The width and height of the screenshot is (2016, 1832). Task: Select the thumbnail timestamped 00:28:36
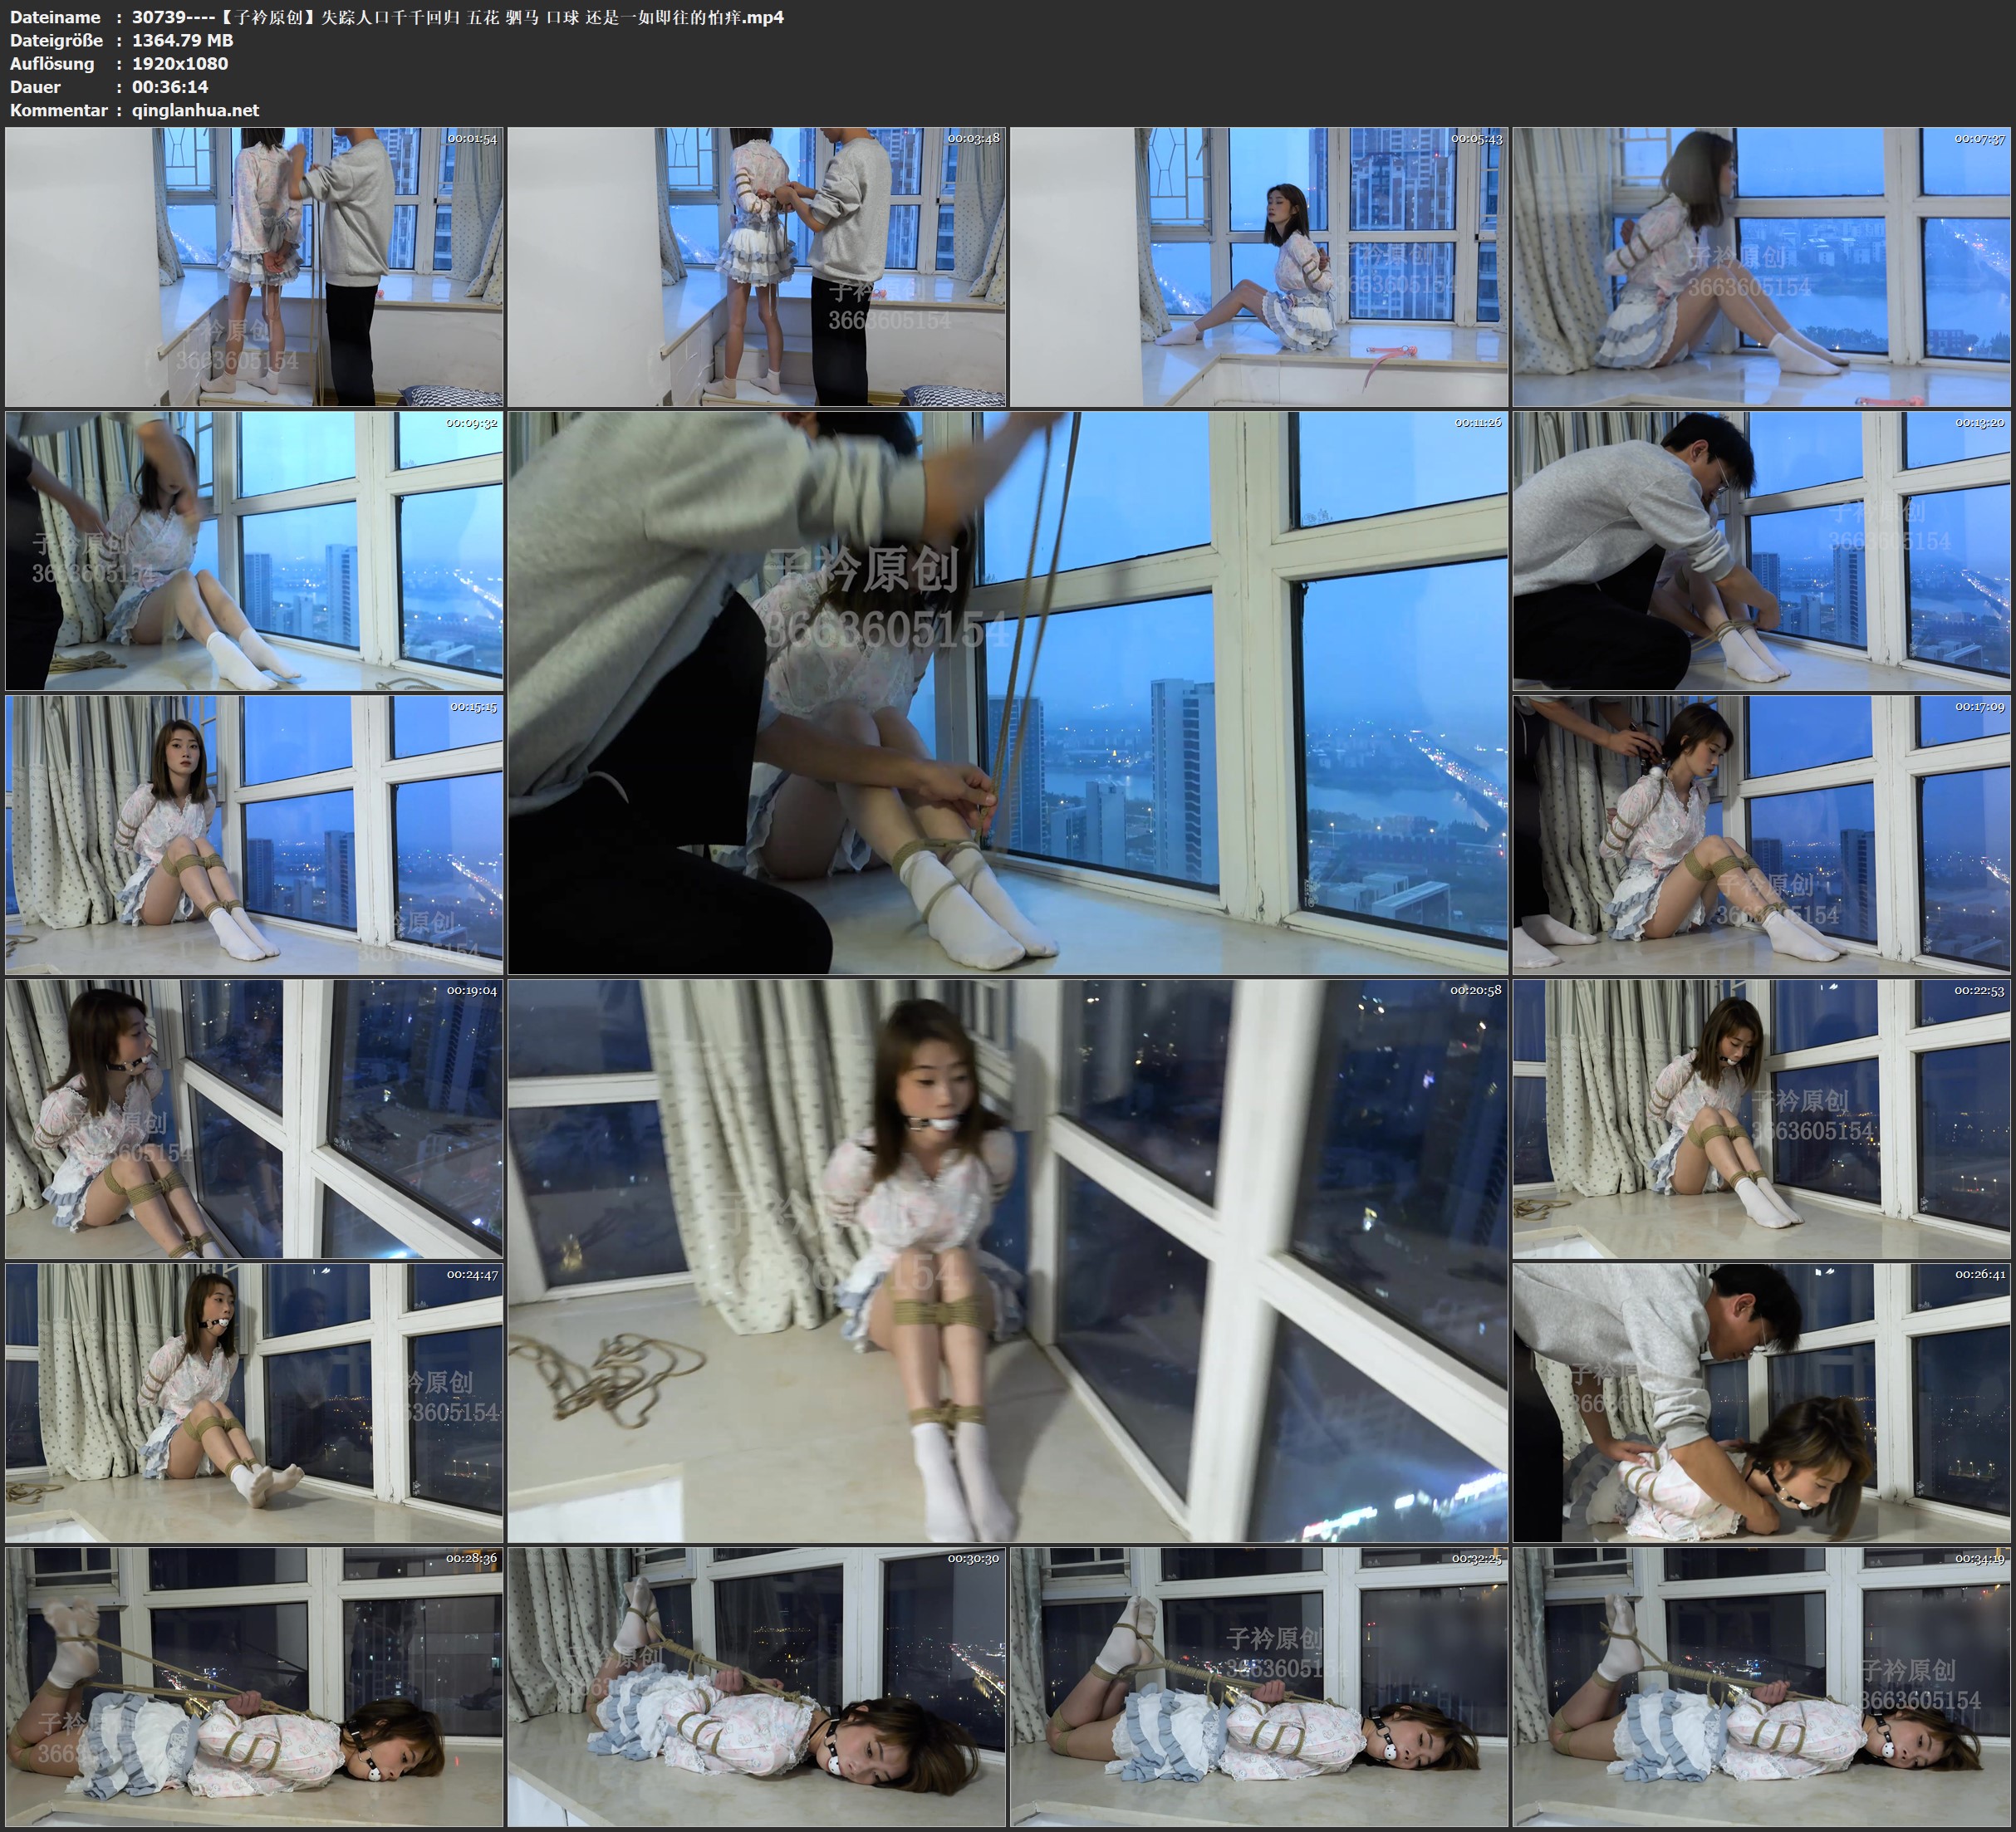254,1686
